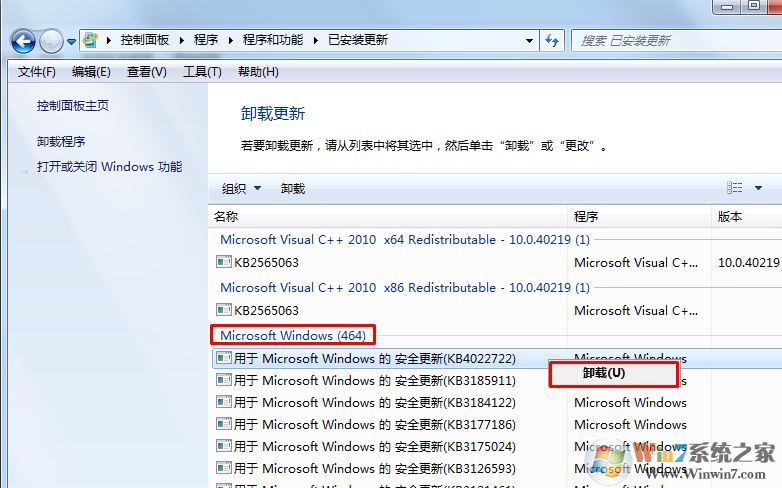
Task: Click icon of update KB3185911
Action: [224, 380]
